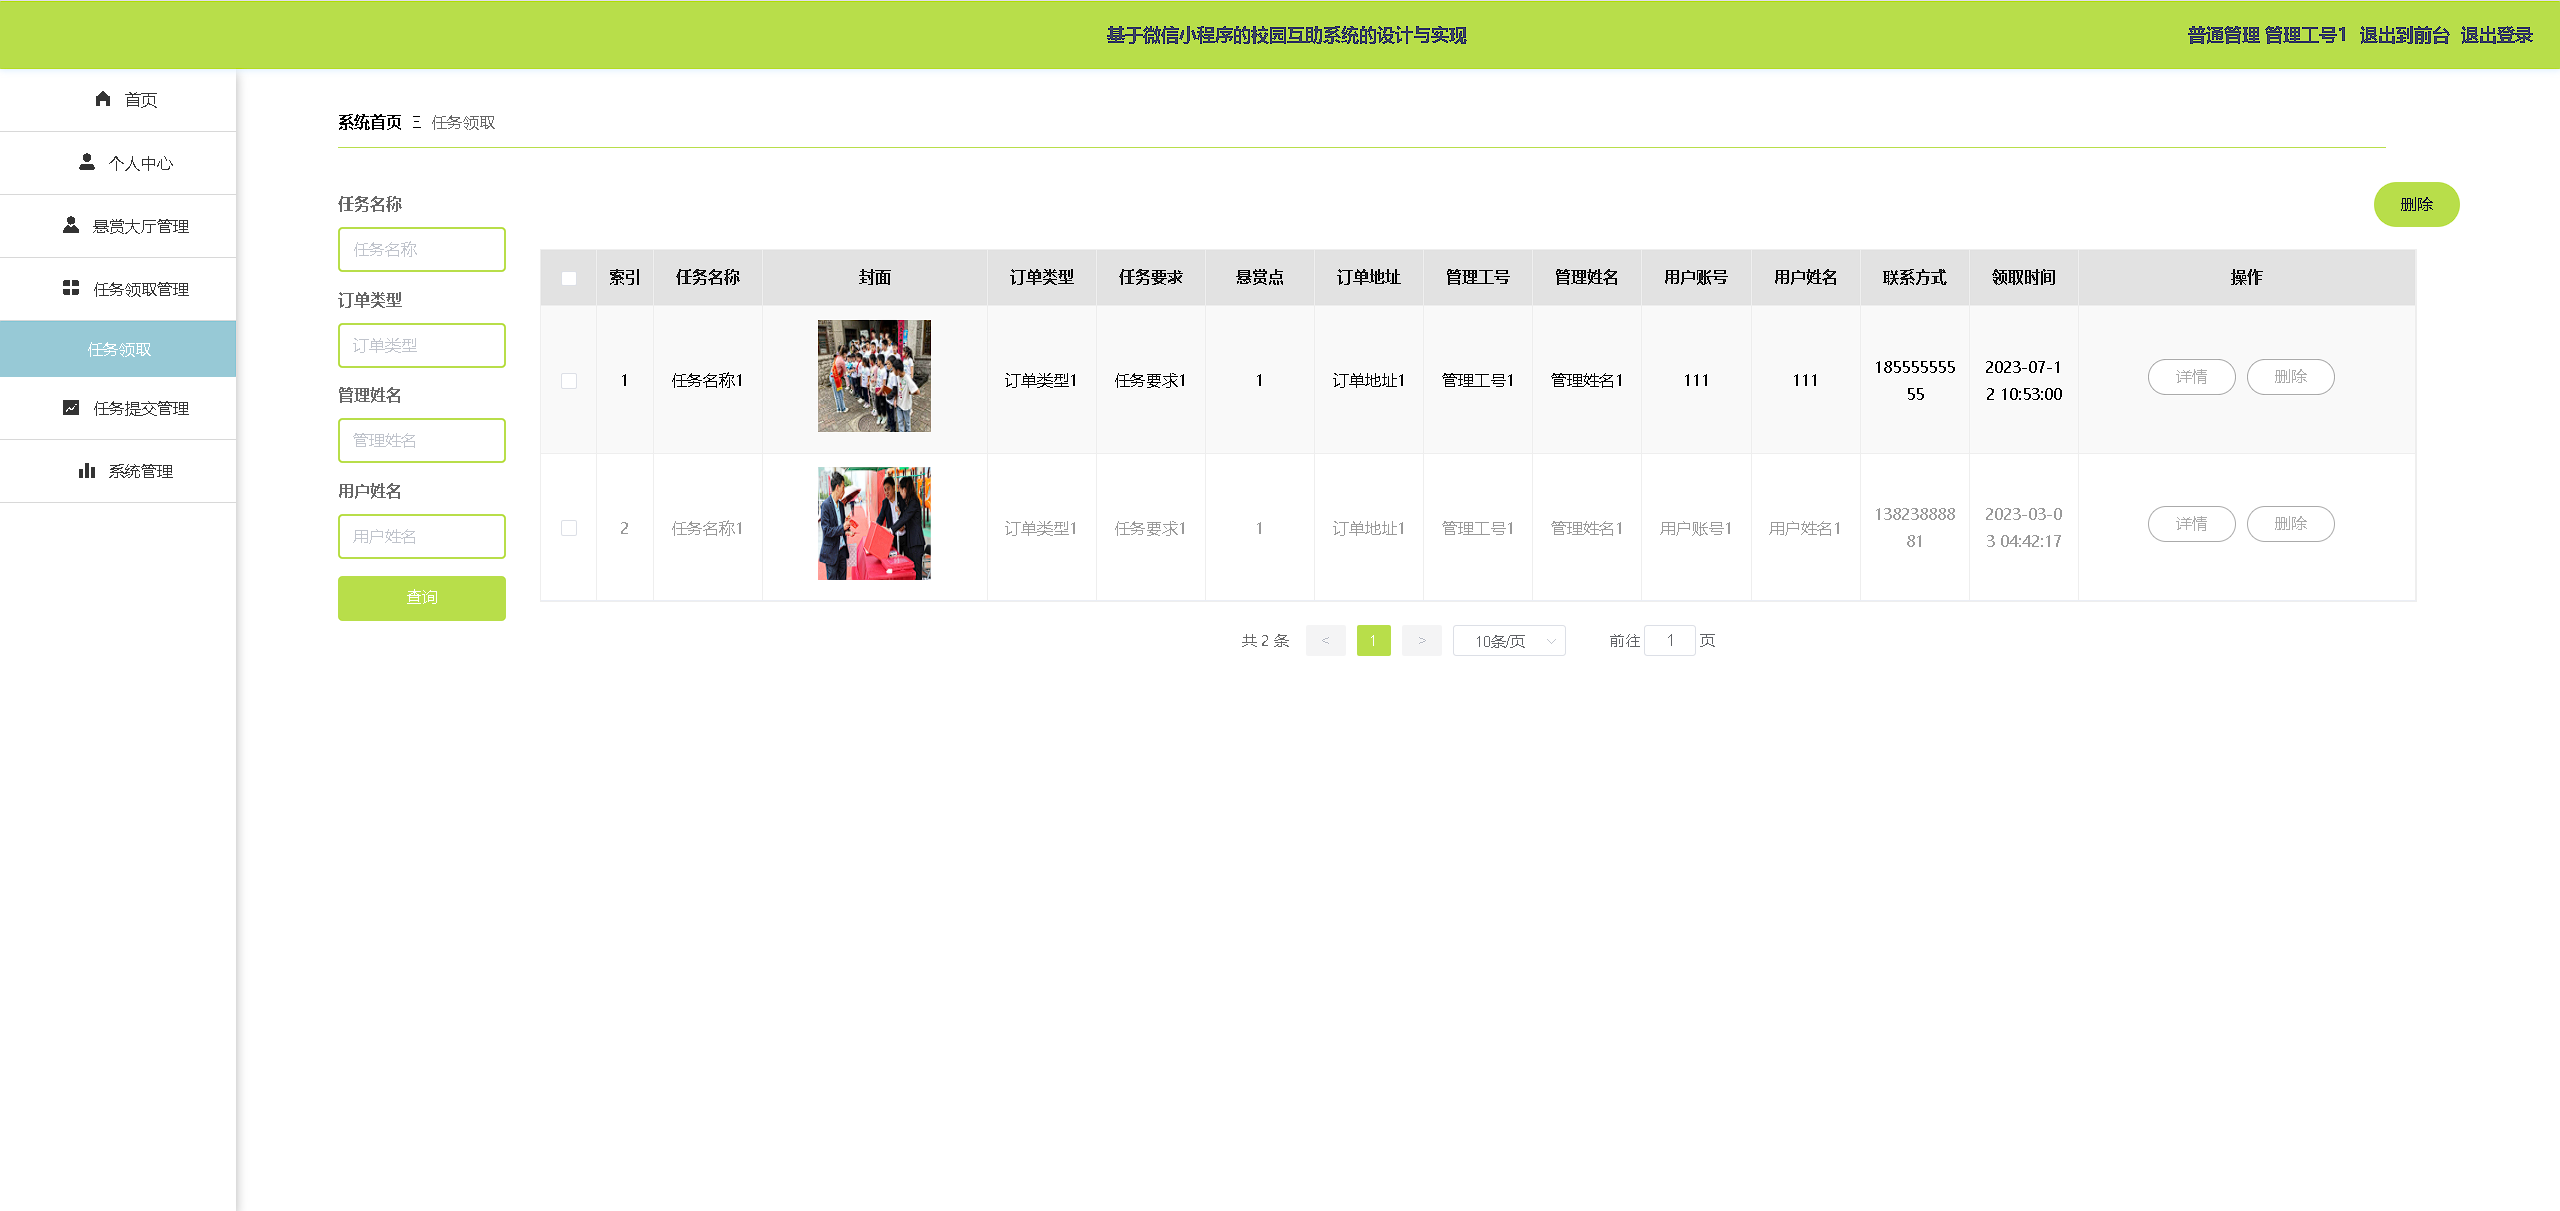Click the chart icon beside 任务提交管理
This screenshot has height=1211, width=2560.
(71, 407)
